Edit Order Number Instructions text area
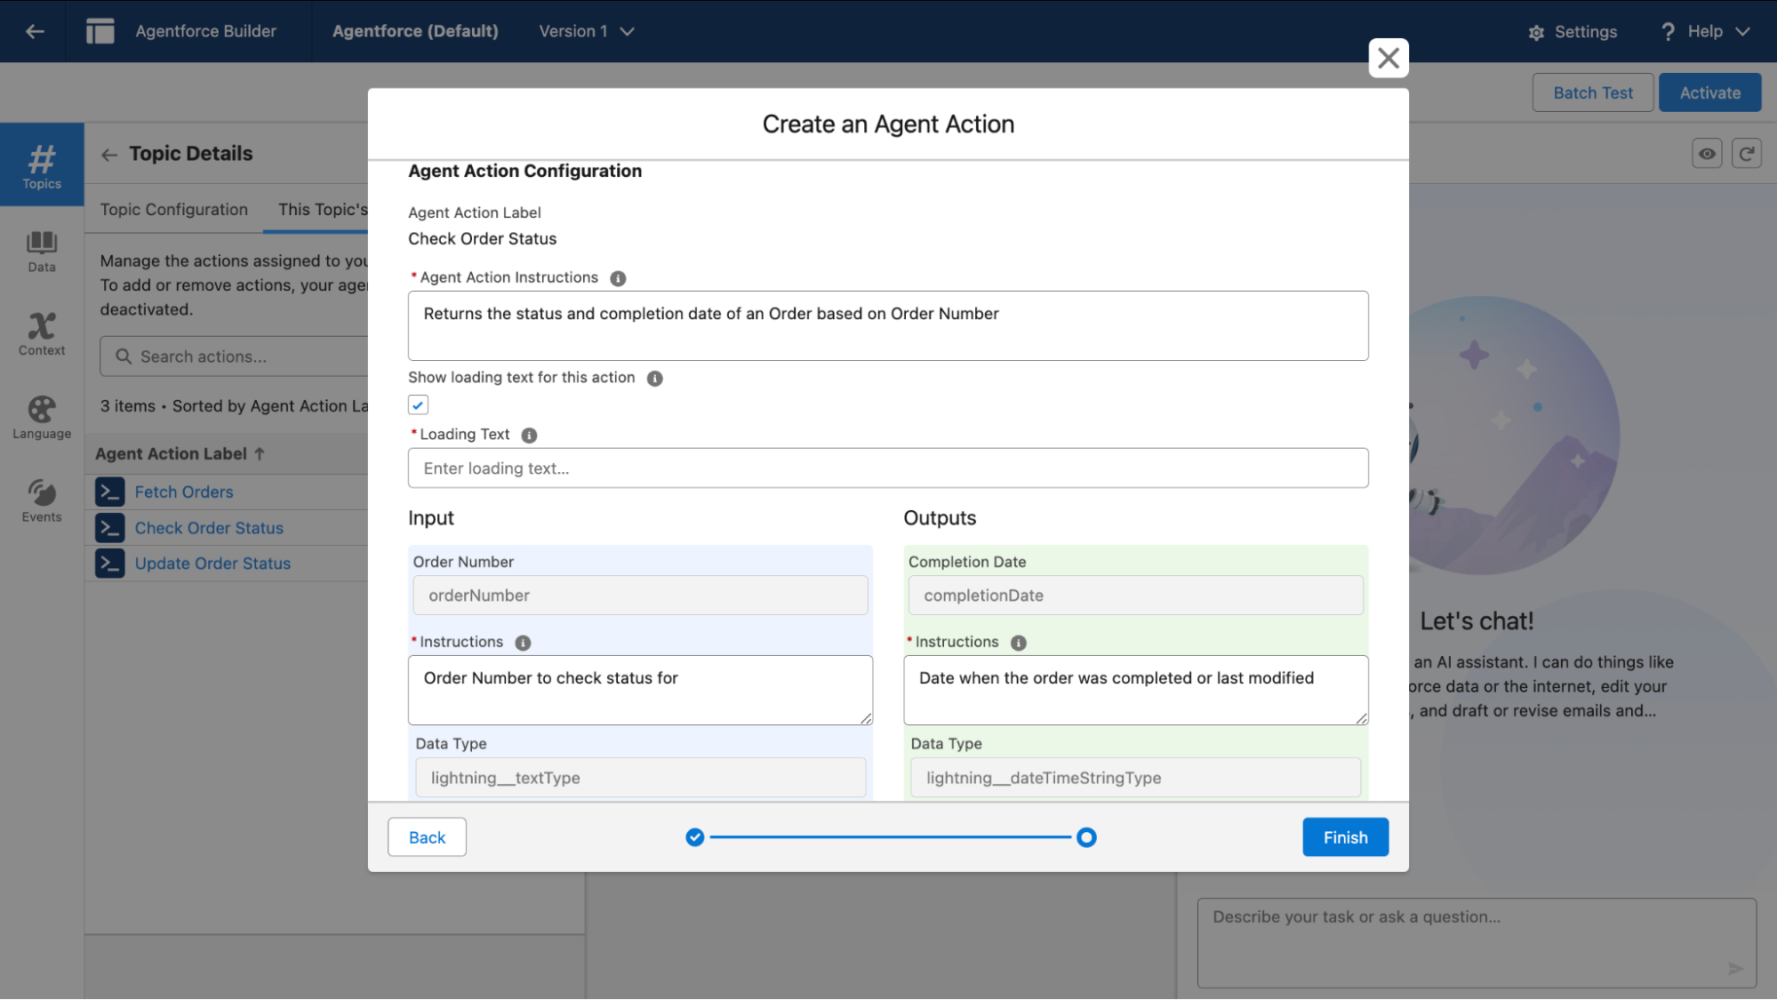The width and height of the screenshot is (1777, 1000). 640,690
